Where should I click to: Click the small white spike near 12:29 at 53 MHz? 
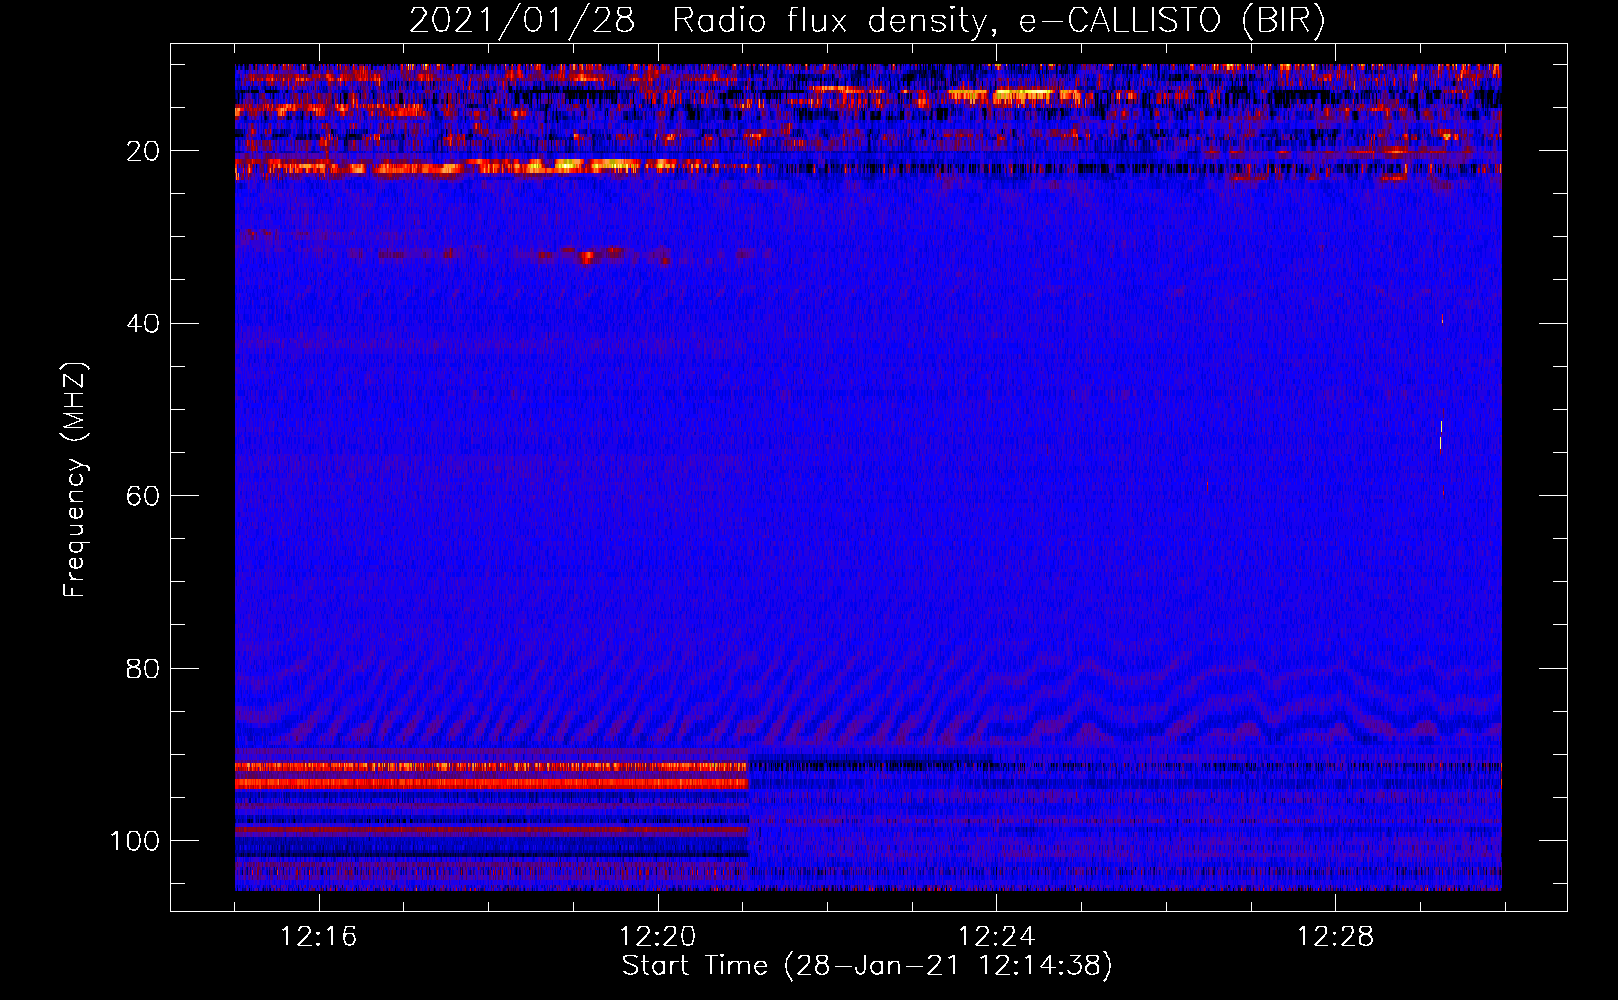tap(1441, 436)
